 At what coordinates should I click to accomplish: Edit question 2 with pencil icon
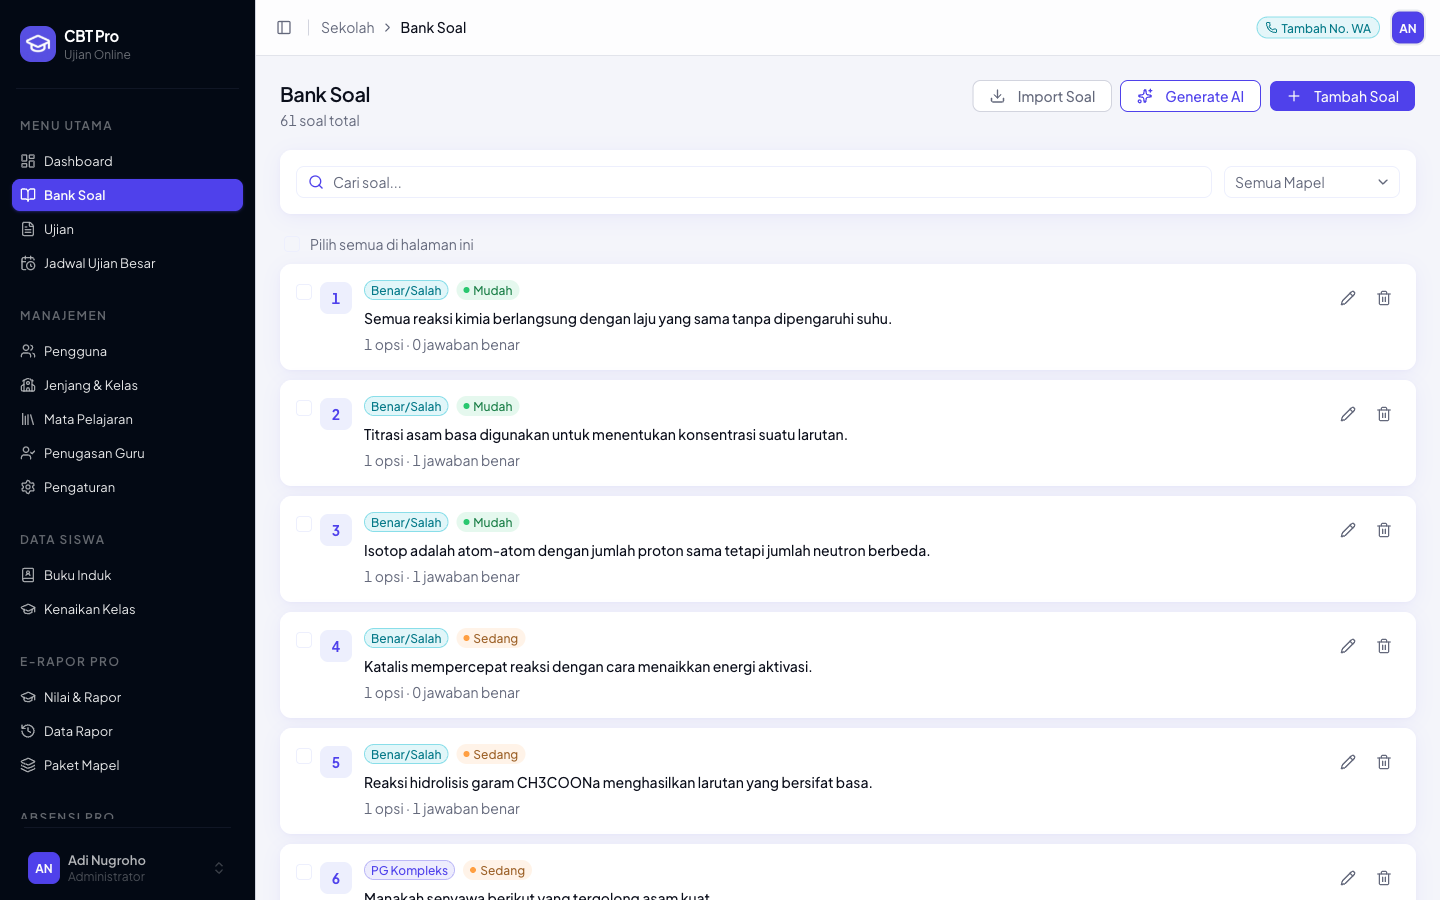[x=1348, y=414]
